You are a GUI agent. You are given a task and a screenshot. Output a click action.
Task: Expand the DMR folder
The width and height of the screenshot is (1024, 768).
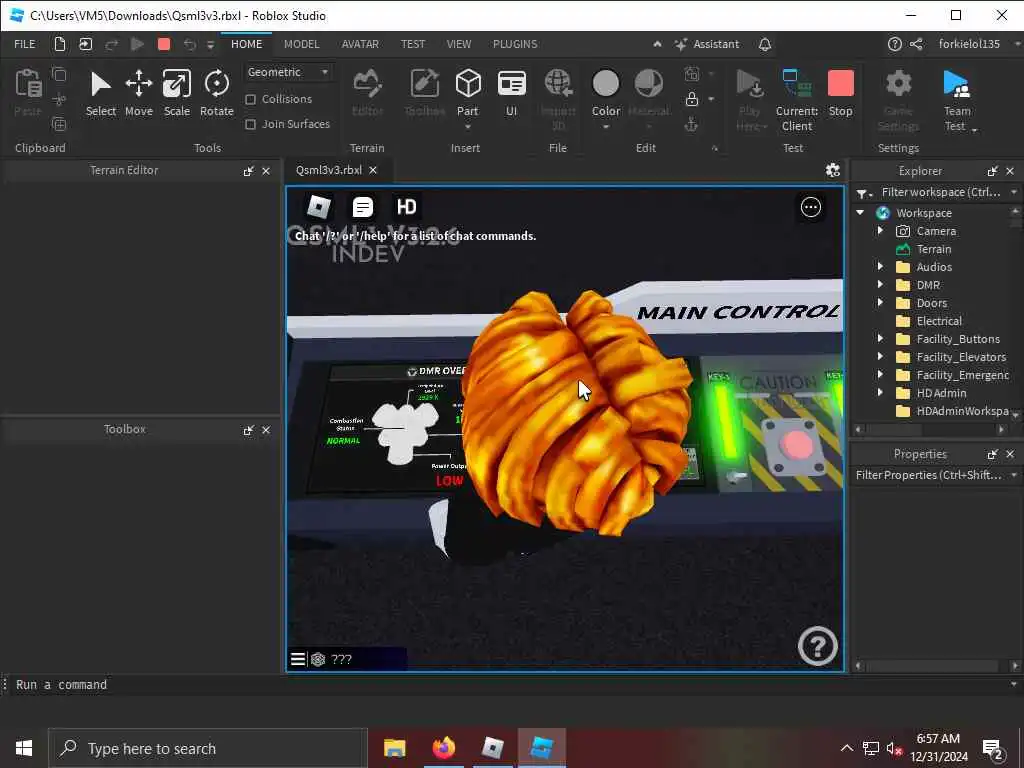pyautogui.click(x=880, y=285)
